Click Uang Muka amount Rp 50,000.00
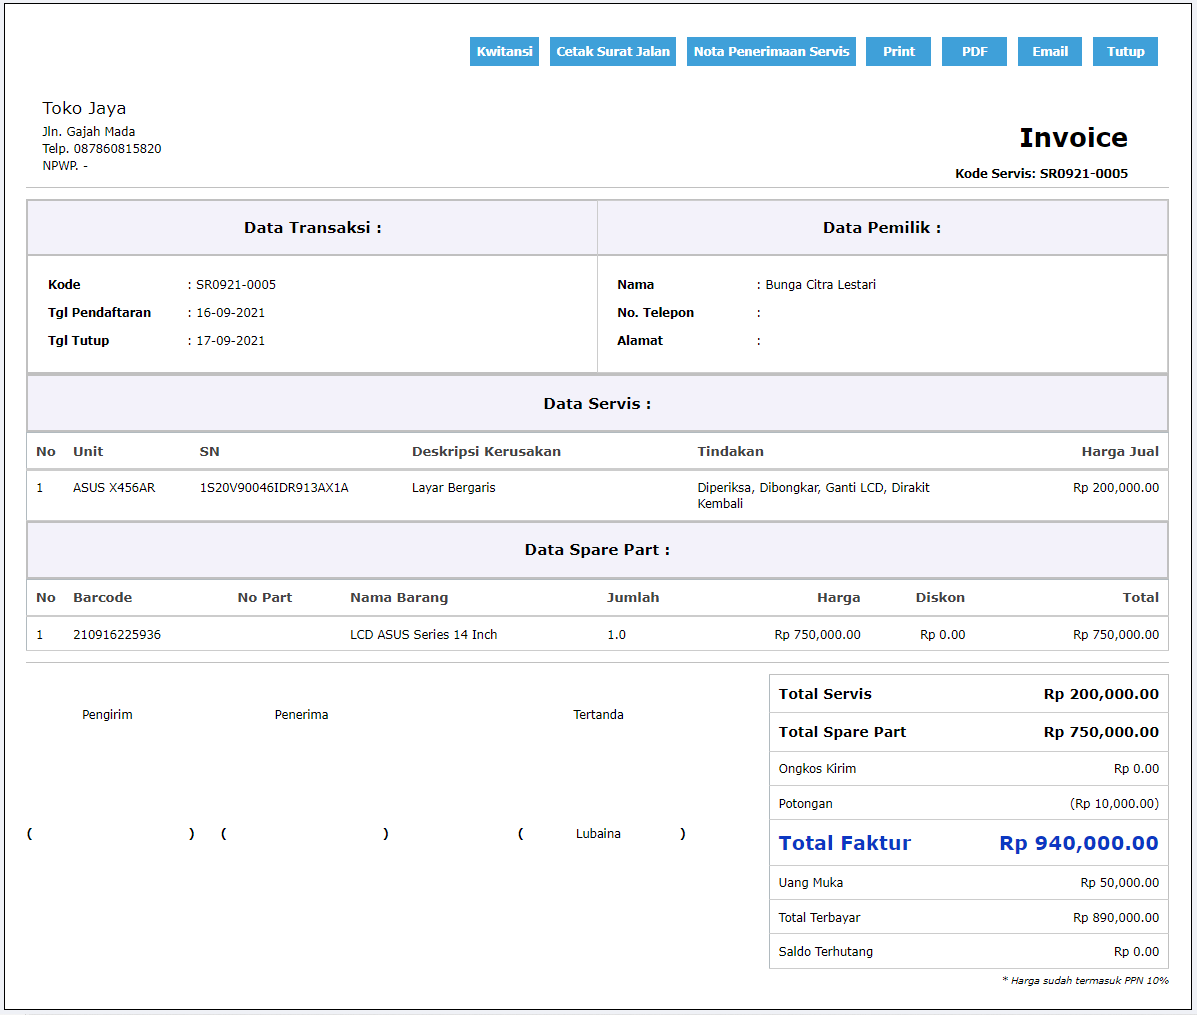Image resolution: width=1197 pixels, height=1015 pixels. click(1119, 883)
